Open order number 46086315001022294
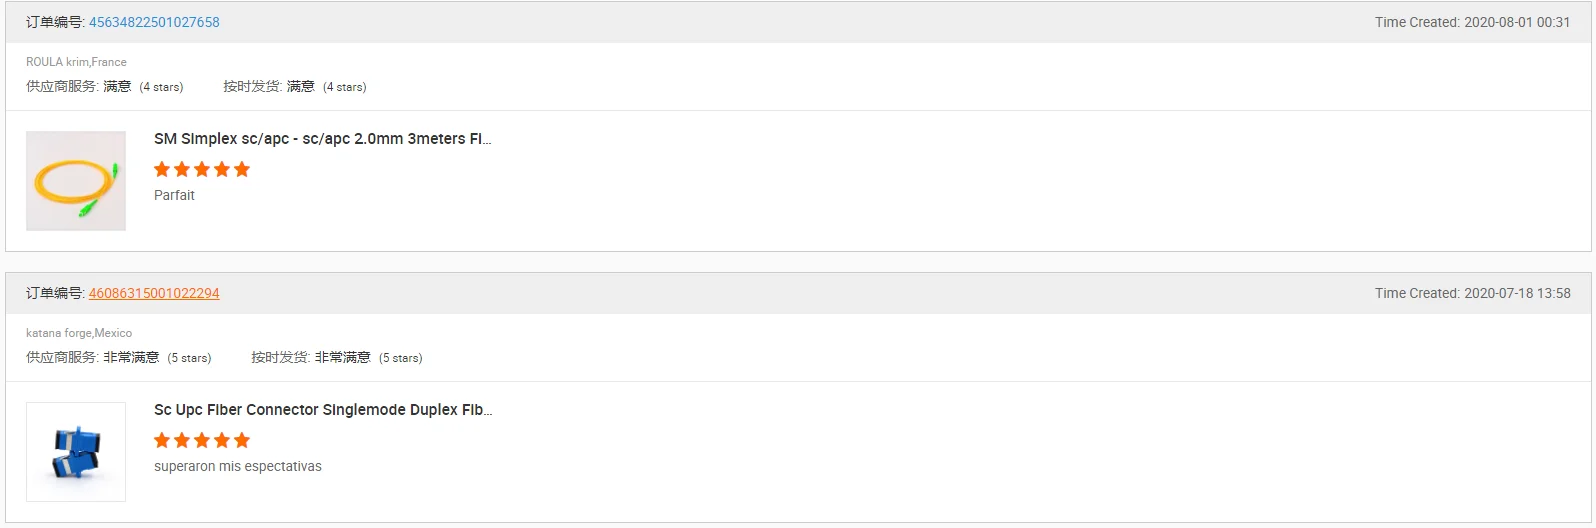The width and height of the screenshot is (1596, 528). [154, 293]
